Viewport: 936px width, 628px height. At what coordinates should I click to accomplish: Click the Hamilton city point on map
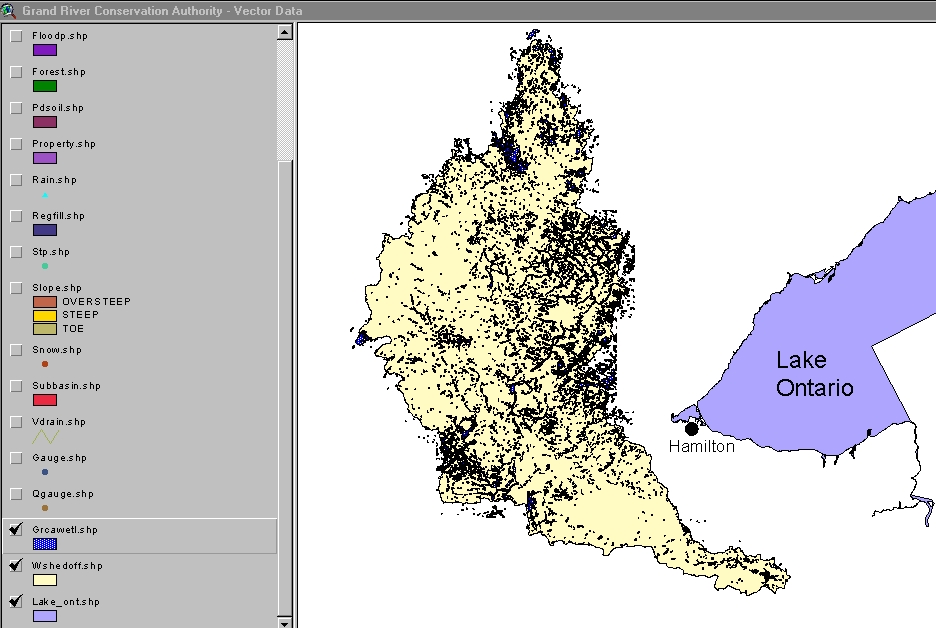click(x=691, y=429)
